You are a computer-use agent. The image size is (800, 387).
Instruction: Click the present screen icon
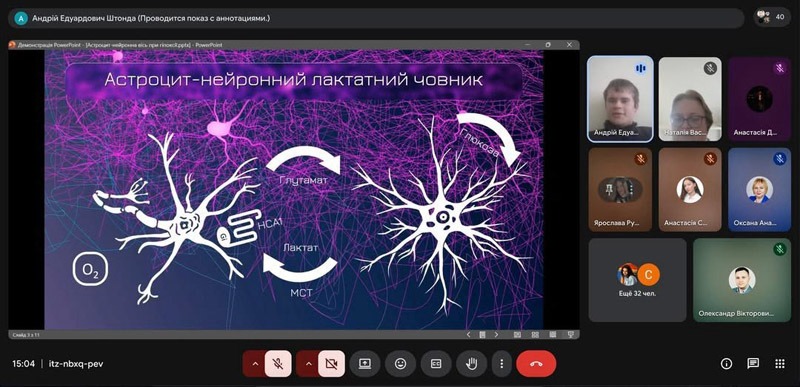click(364, 364)
